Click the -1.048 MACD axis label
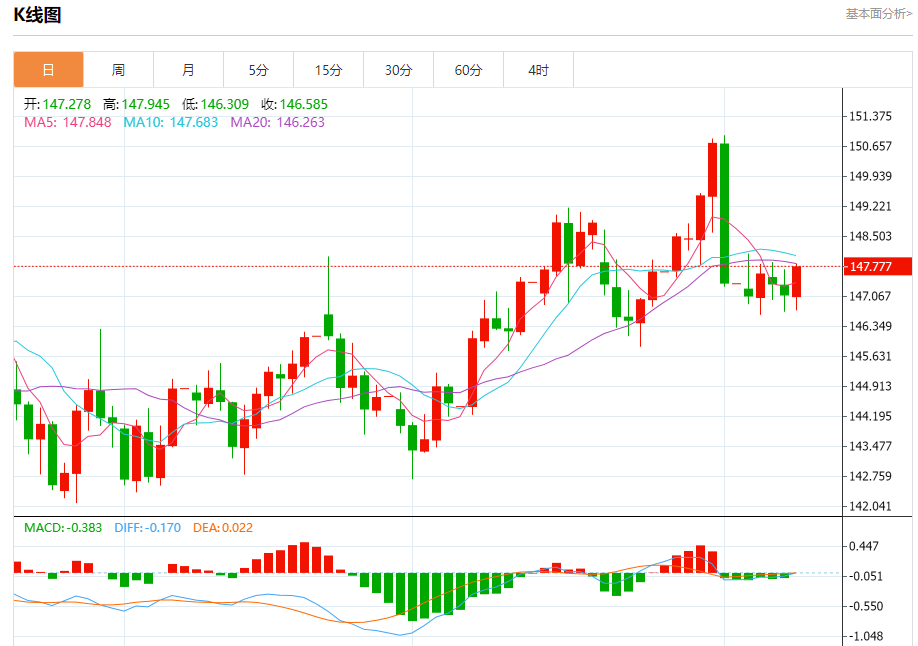 point(866,636)
